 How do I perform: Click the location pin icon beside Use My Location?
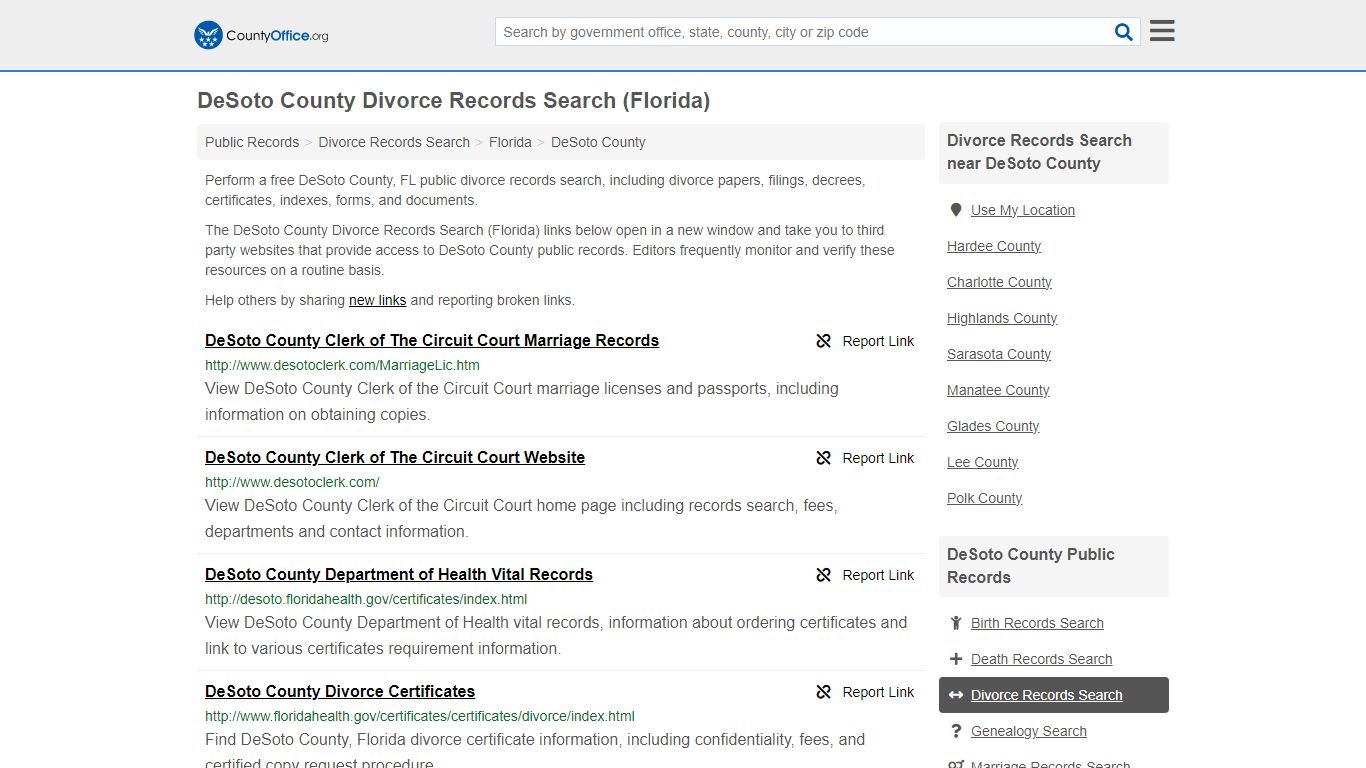[956, 210]
